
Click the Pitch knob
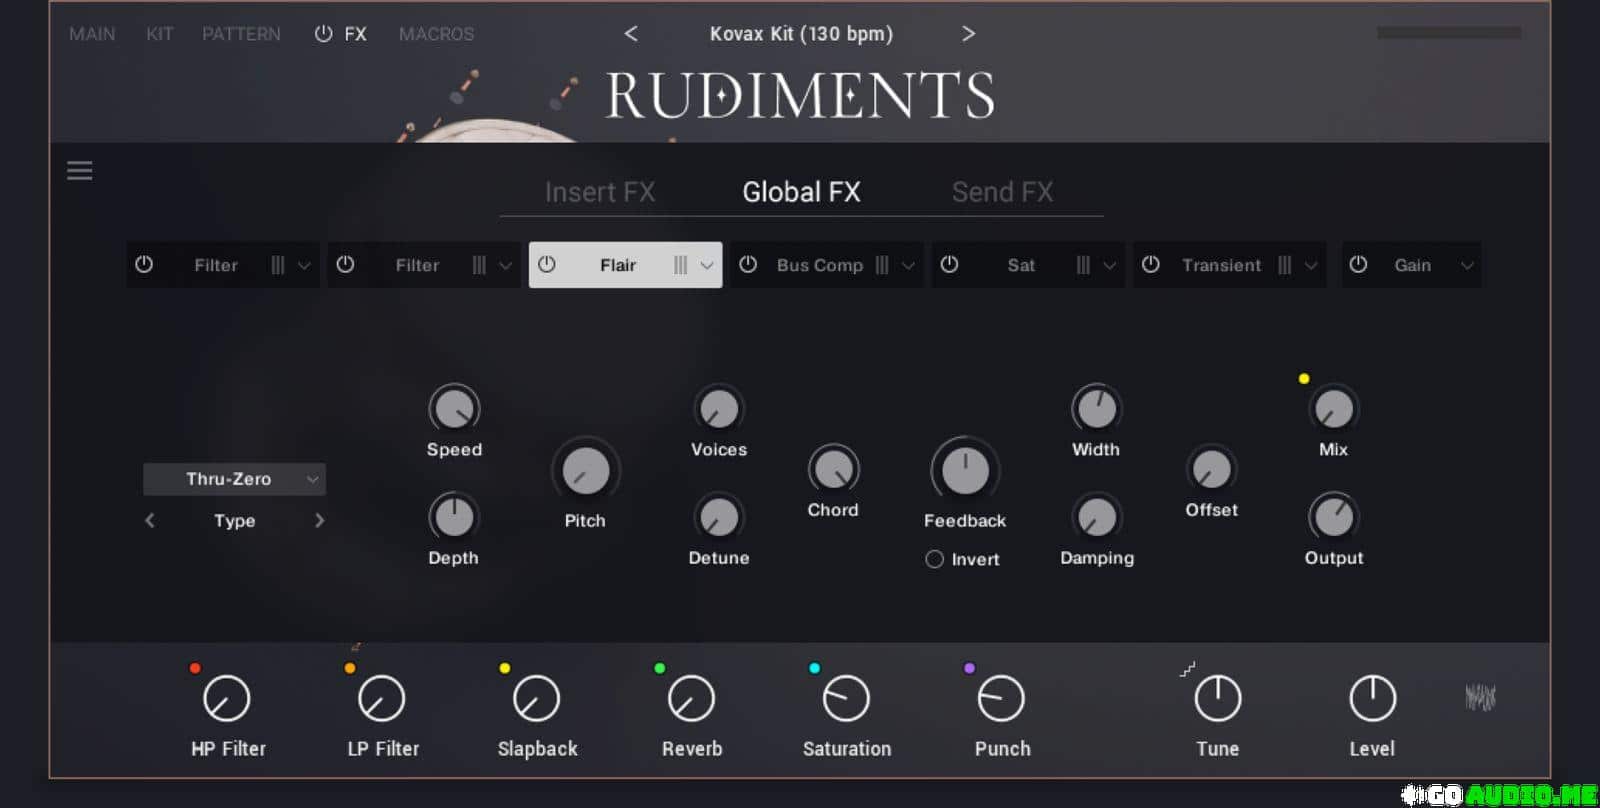click(585, 471)
